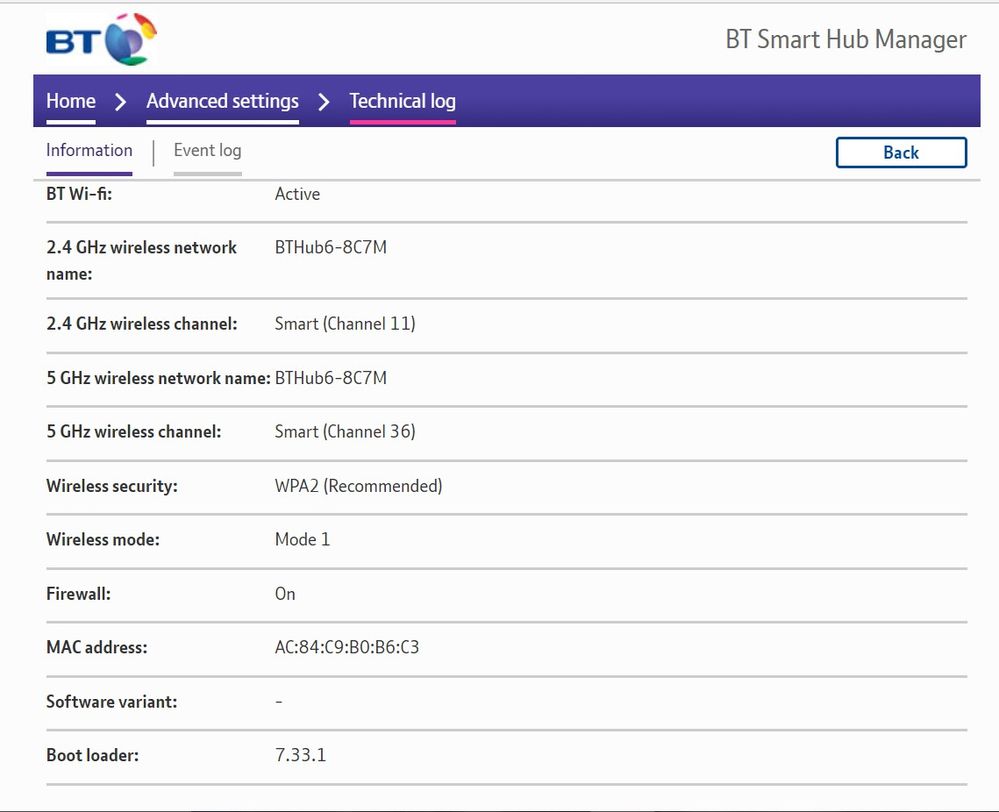
Task: Click '5 GHz wireless channel:' label
Action: click(134, 431)
